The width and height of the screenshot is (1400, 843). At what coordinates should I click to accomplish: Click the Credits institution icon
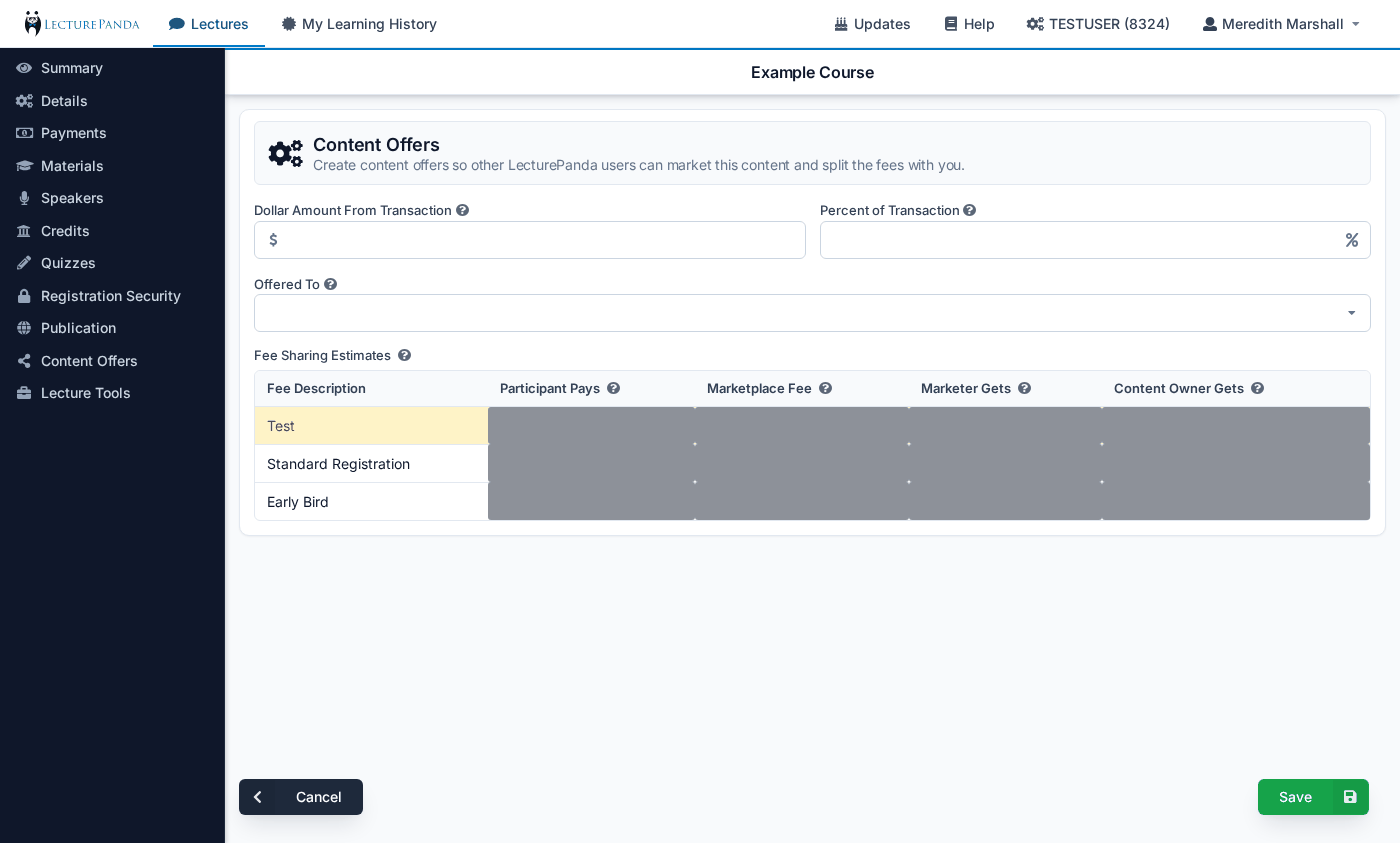point(24,231)
